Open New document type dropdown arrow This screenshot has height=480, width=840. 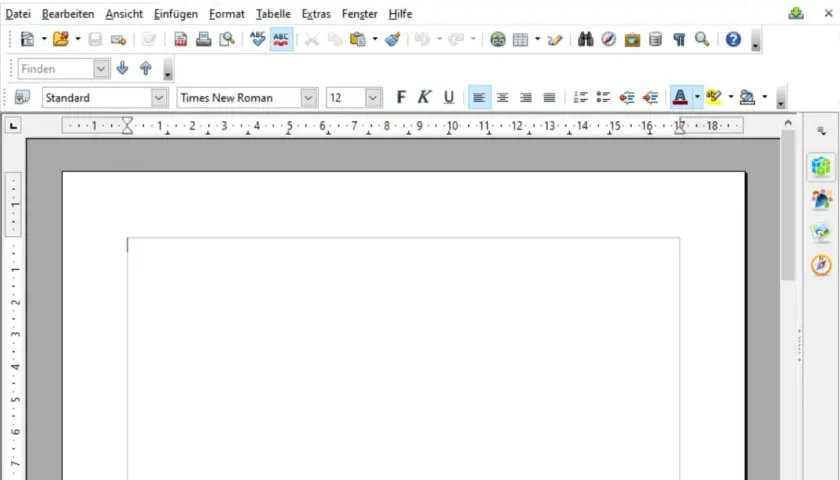(44, 39)
